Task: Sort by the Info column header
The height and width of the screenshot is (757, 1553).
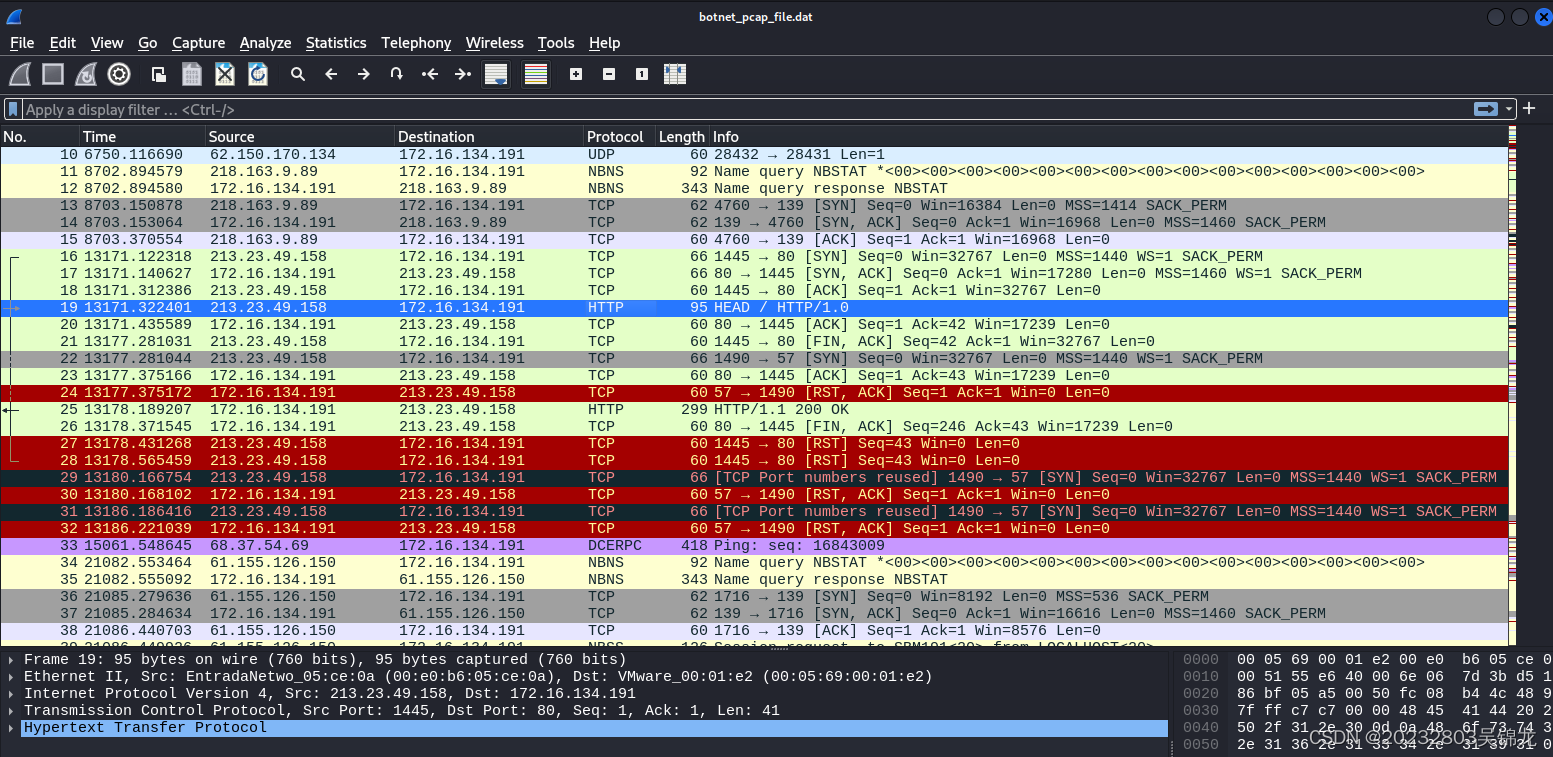Action: click(x=1108, y=136)
